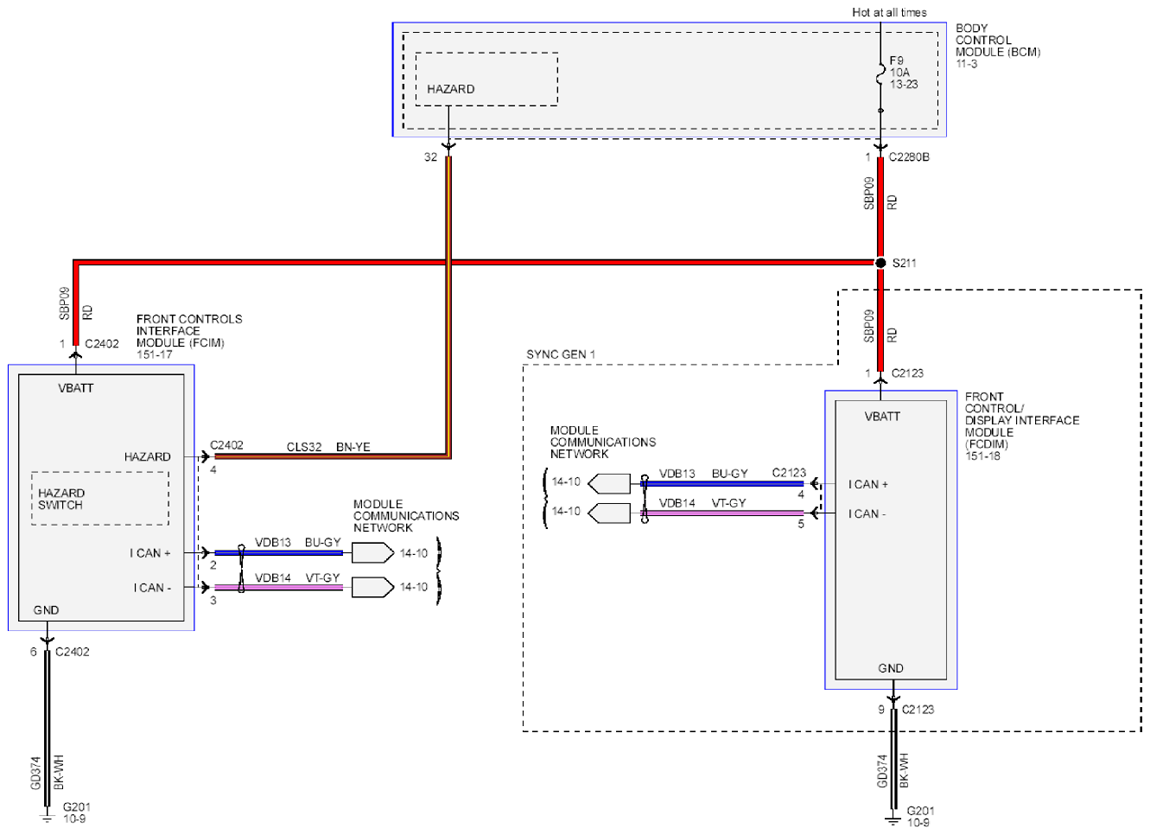The image size is (1150, 835).
Task: Click the Body Control Module (BCM) label
Action: [x=997, y=46]
